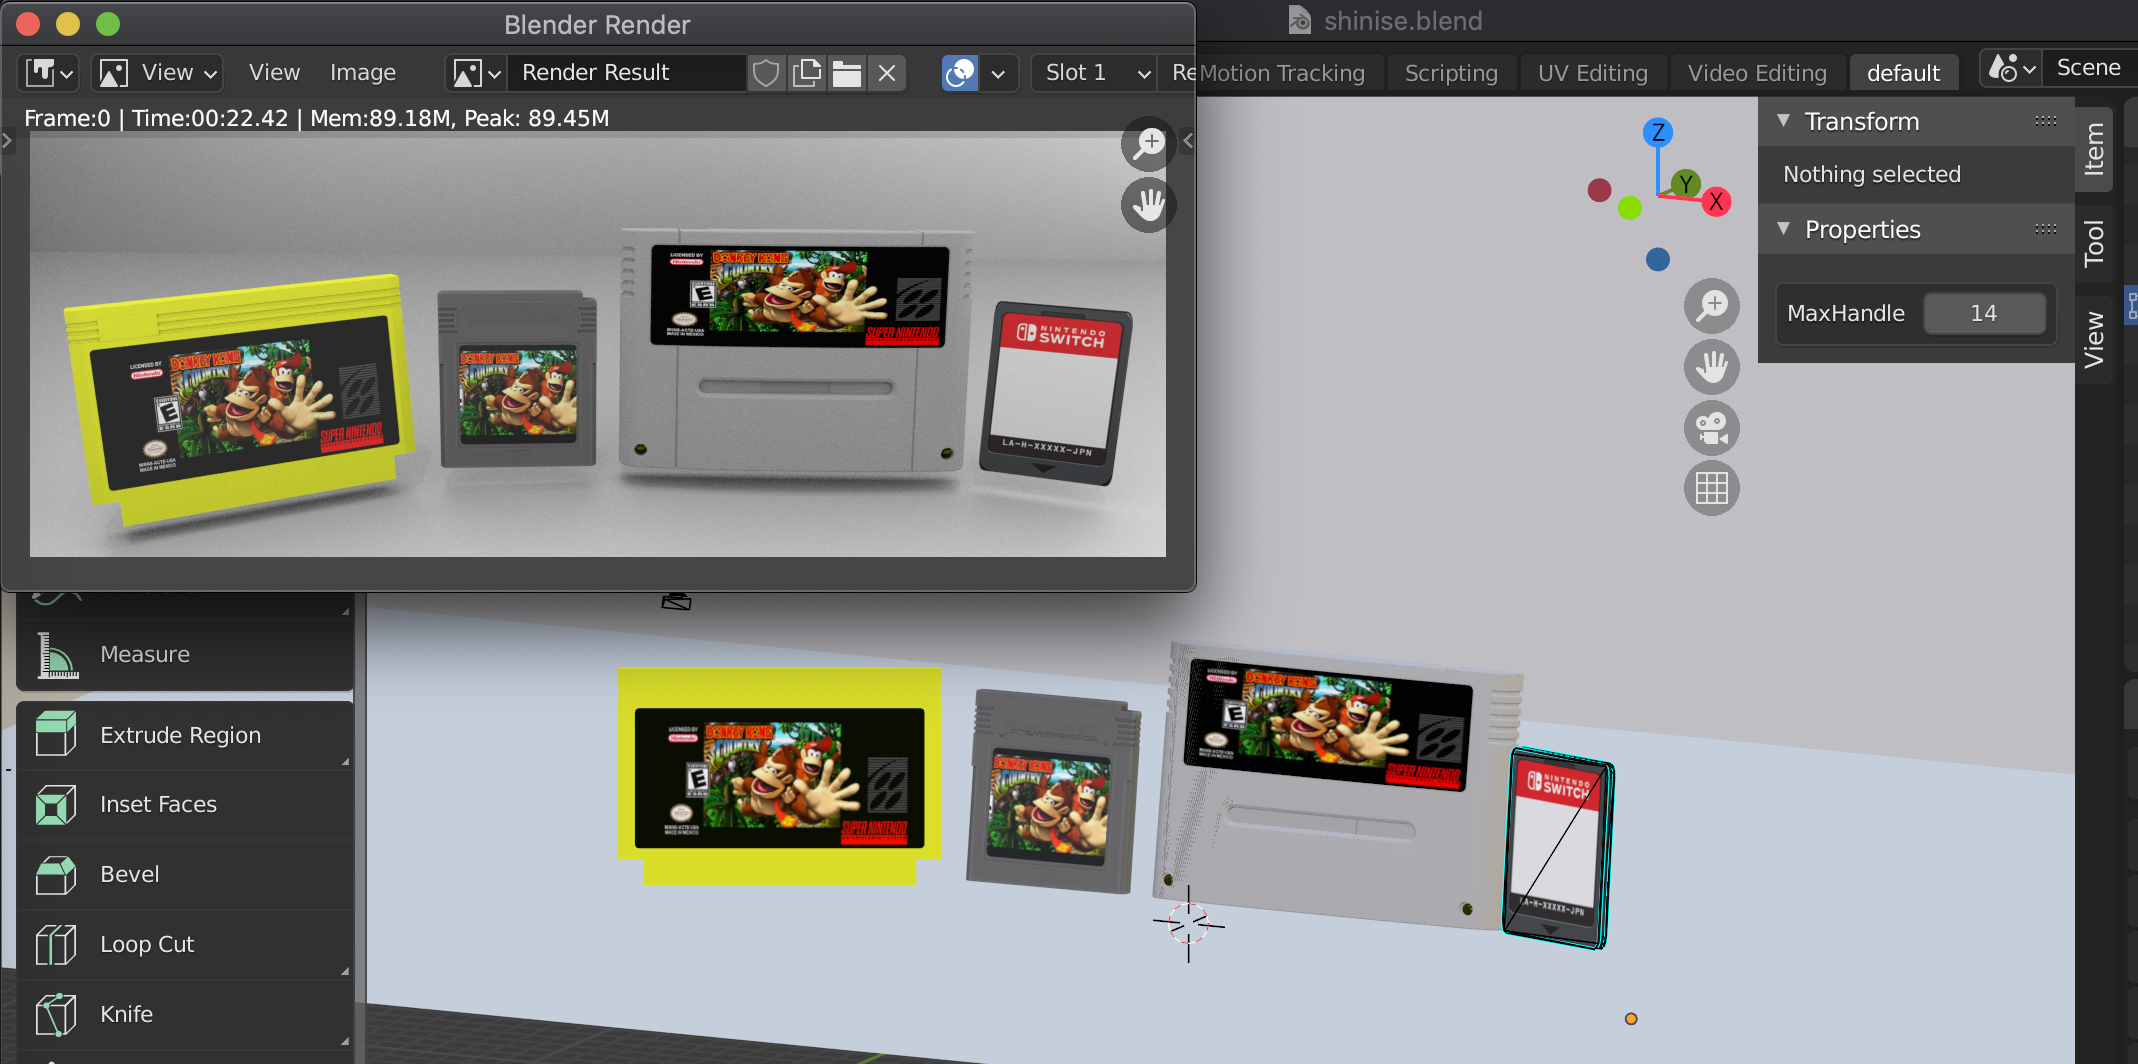Collapse the Properties panel
The image size is (2138, 1064).
point(1783,229)
